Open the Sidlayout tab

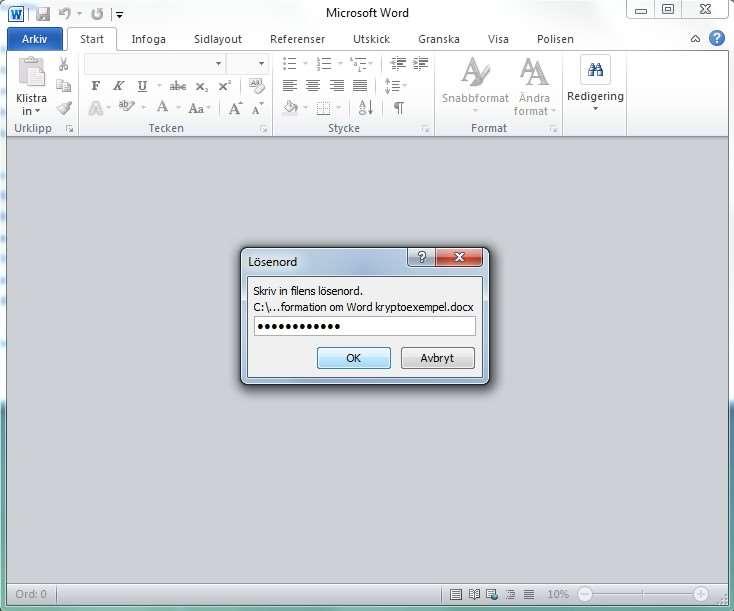click(x=218, y=39)
